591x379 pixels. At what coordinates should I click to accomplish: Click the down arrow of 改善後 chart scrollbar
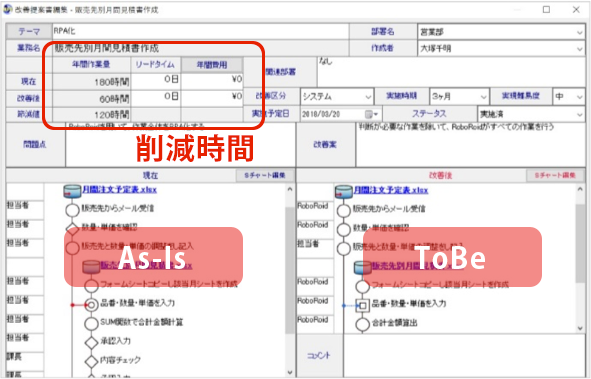(580, 328)
